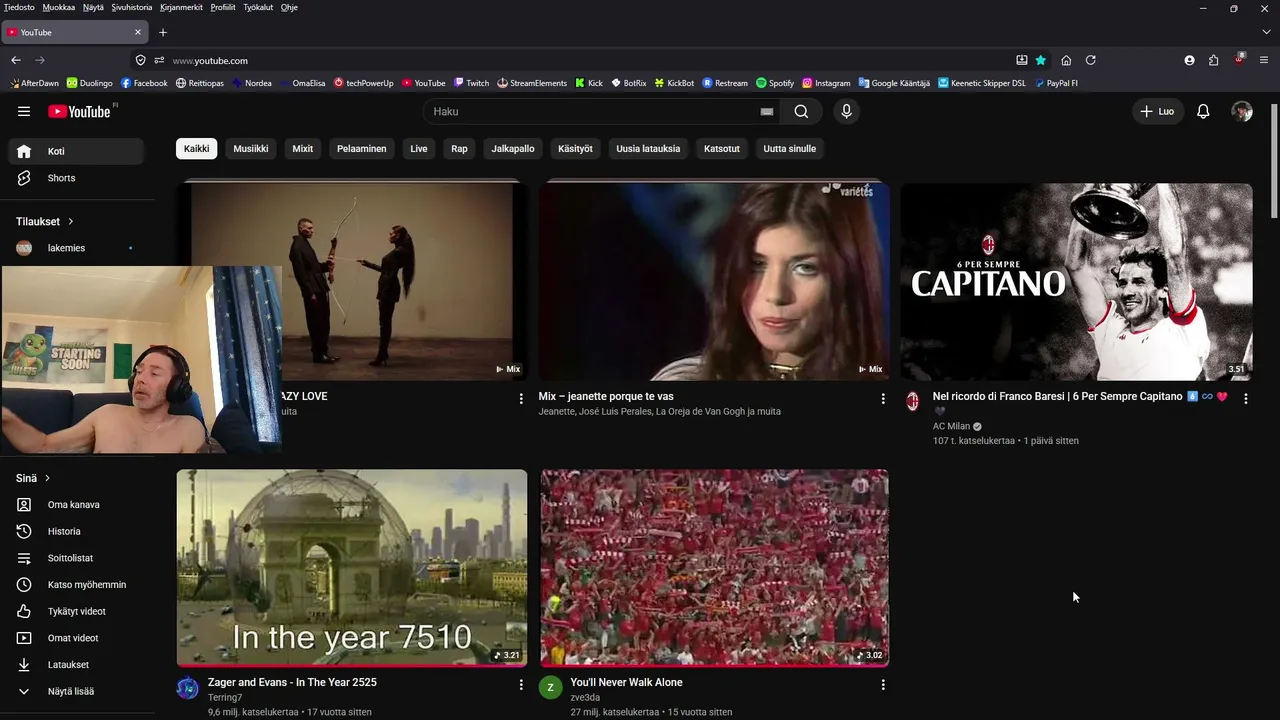Open the Työkalut menu
The width and height of the screenshot is (1280, 720).
tap(258, 7)
